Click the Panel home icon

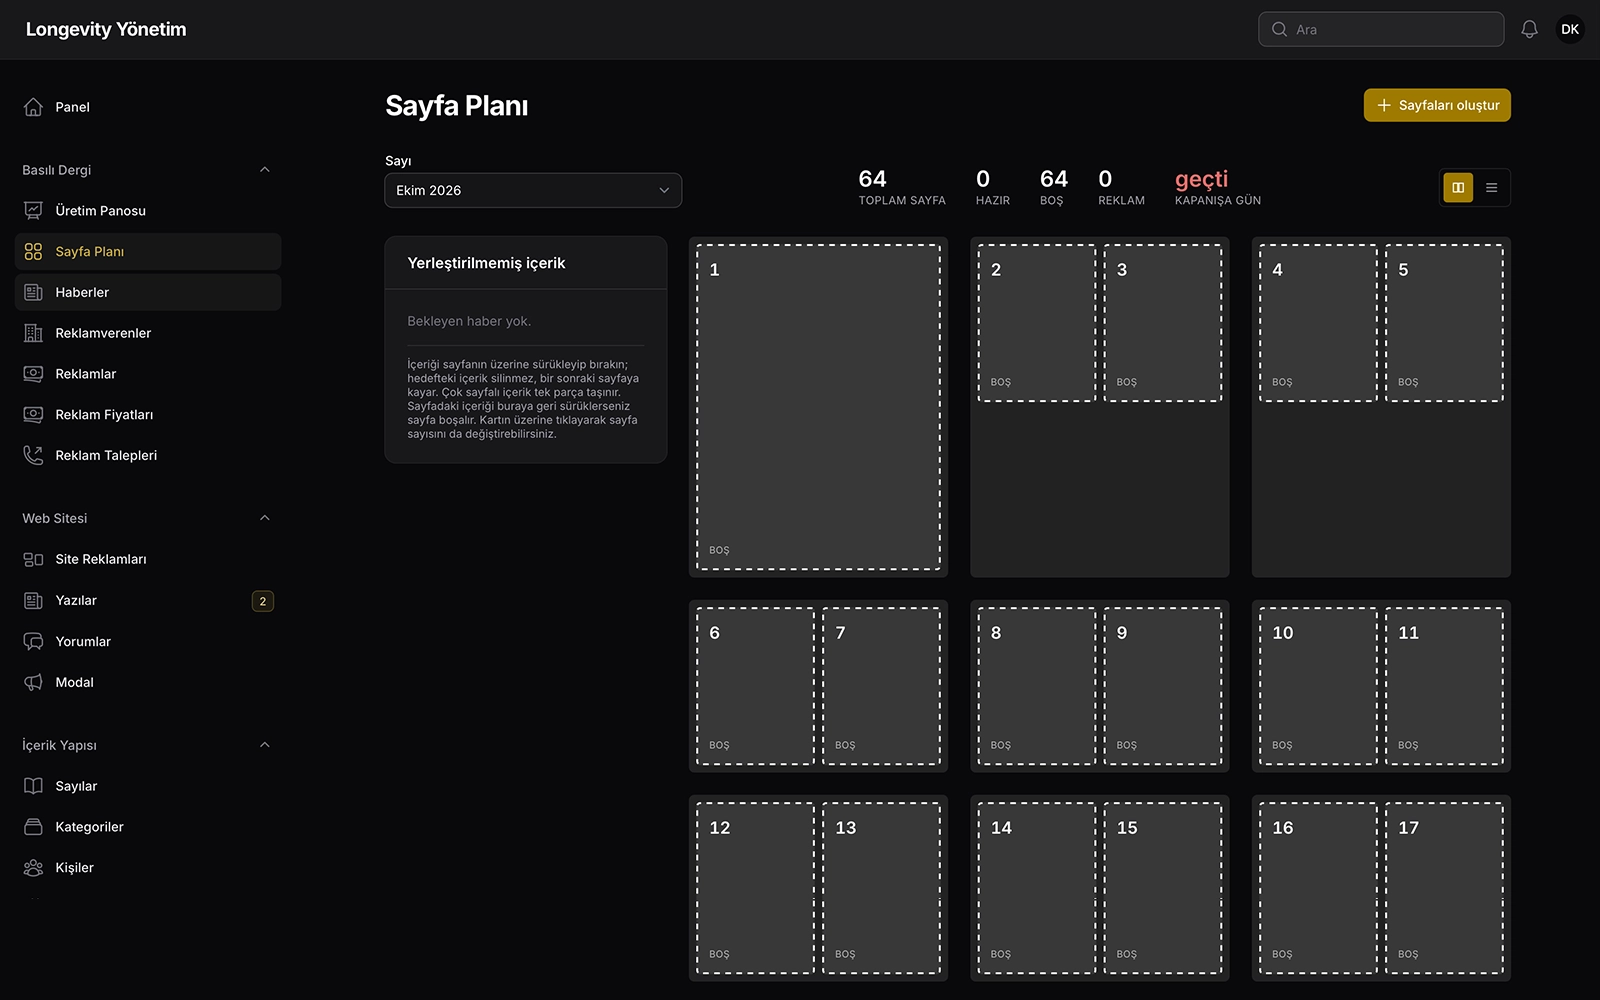(x=33, y=107)
